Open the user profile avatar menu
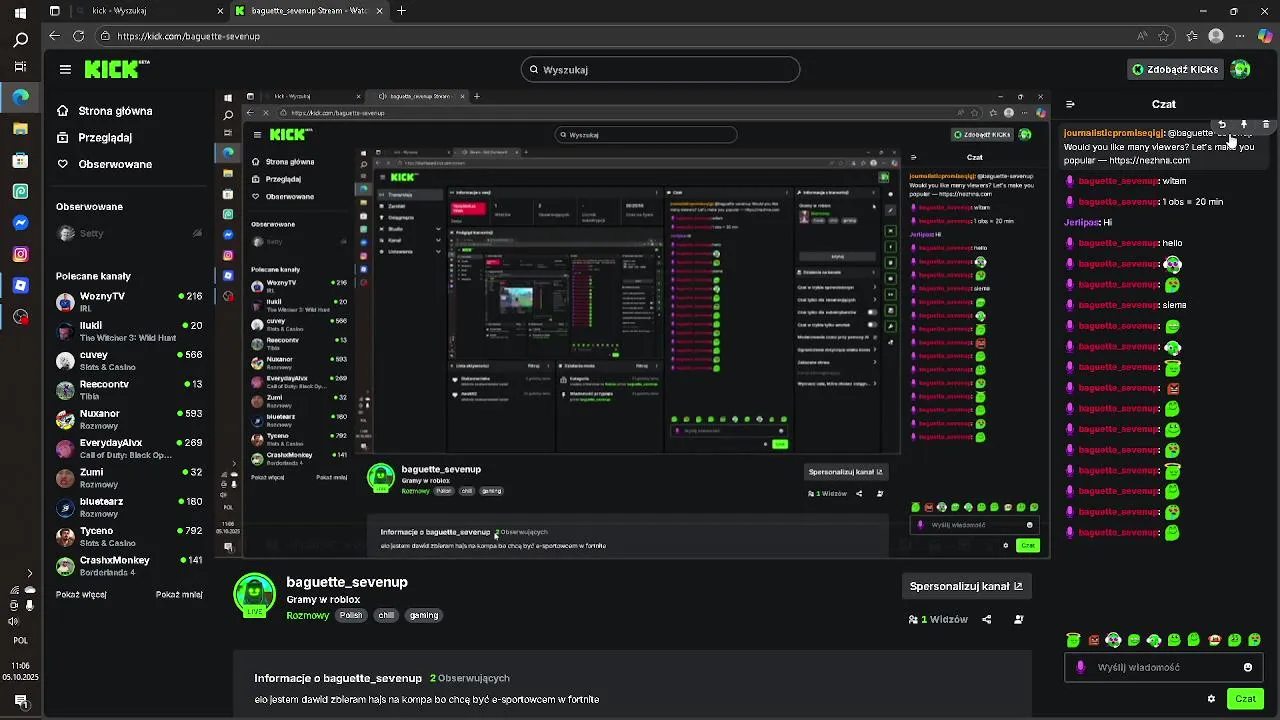 (1241, 69)
